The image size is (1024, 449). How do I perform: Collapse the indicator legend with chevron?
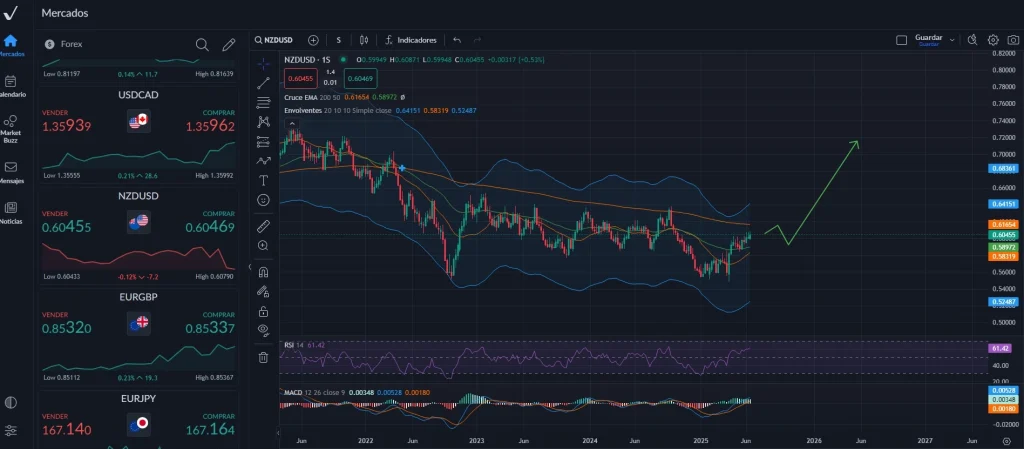point(292,123)
